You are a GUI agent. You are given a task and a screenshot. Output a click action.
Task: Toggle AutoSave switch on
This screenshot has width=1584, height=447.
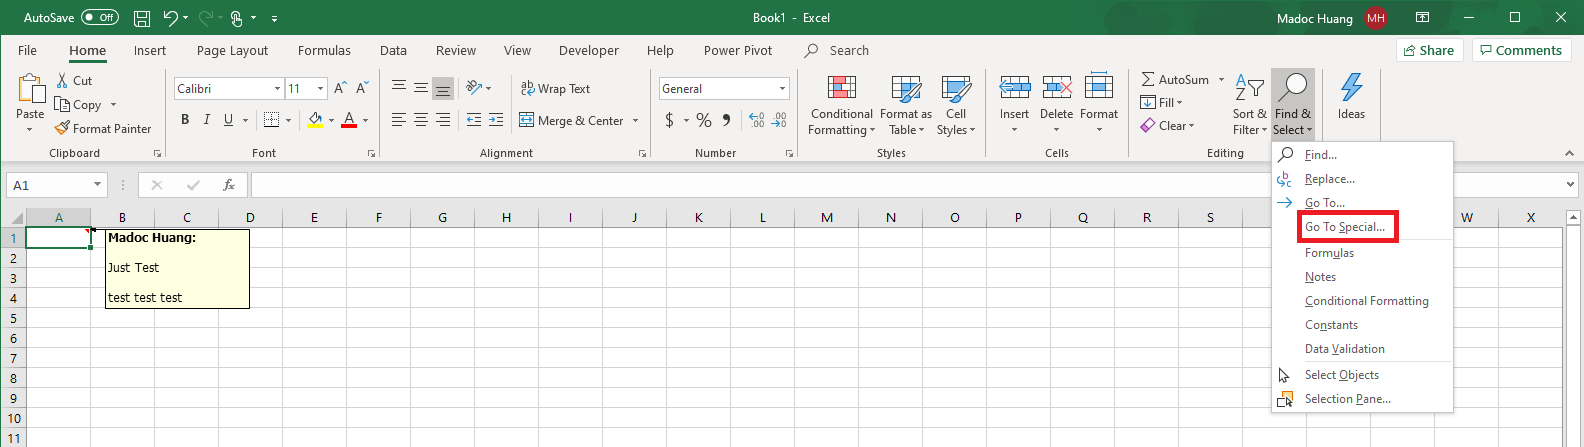99,18
